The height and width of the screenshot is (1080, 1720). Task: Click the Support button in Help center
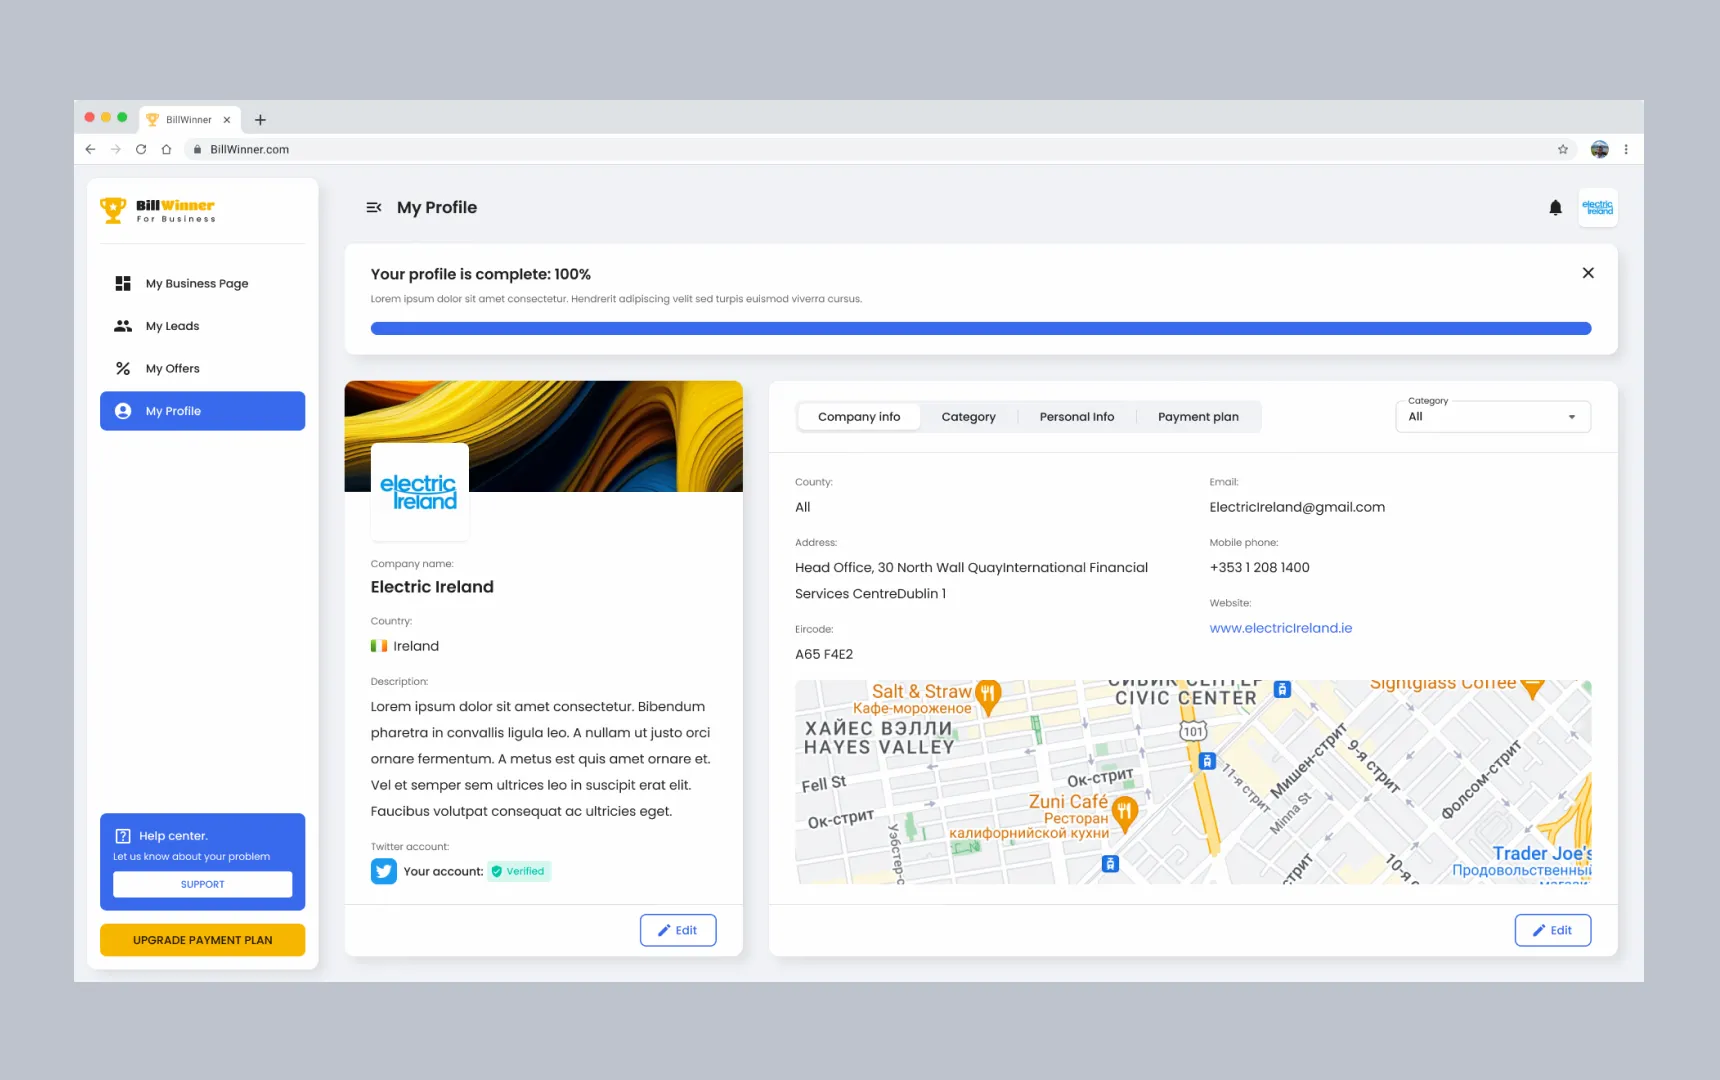[x=202, y=884]
